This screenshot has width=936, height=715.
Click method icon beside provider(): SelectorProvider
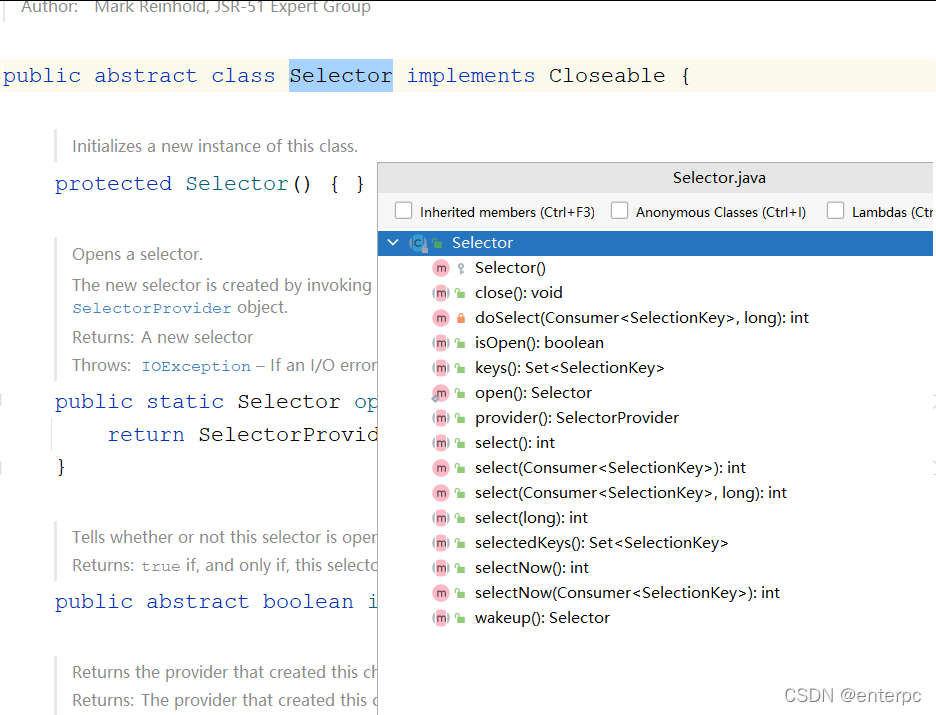tap(441, 418)
